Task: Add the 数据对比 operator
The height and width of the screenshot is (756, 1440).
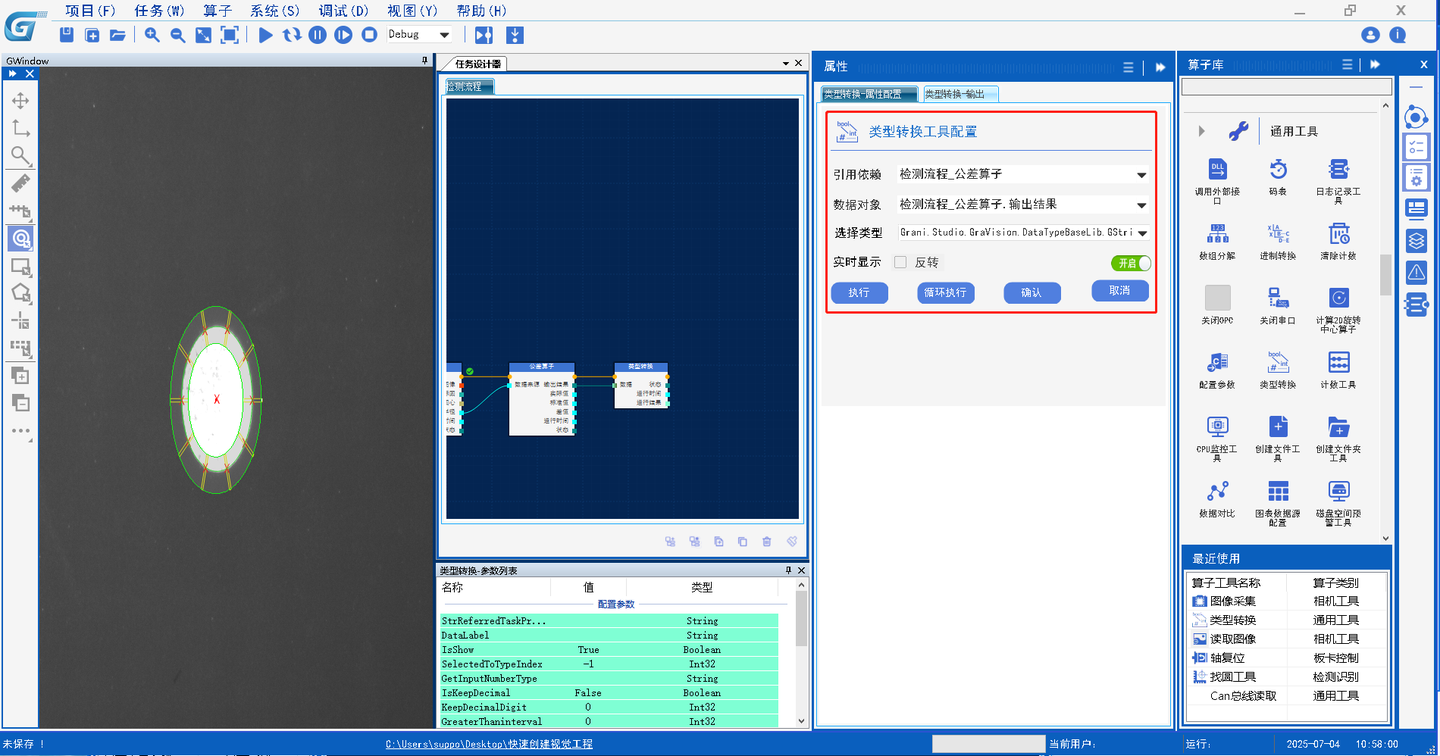Action: point(1217,499)
